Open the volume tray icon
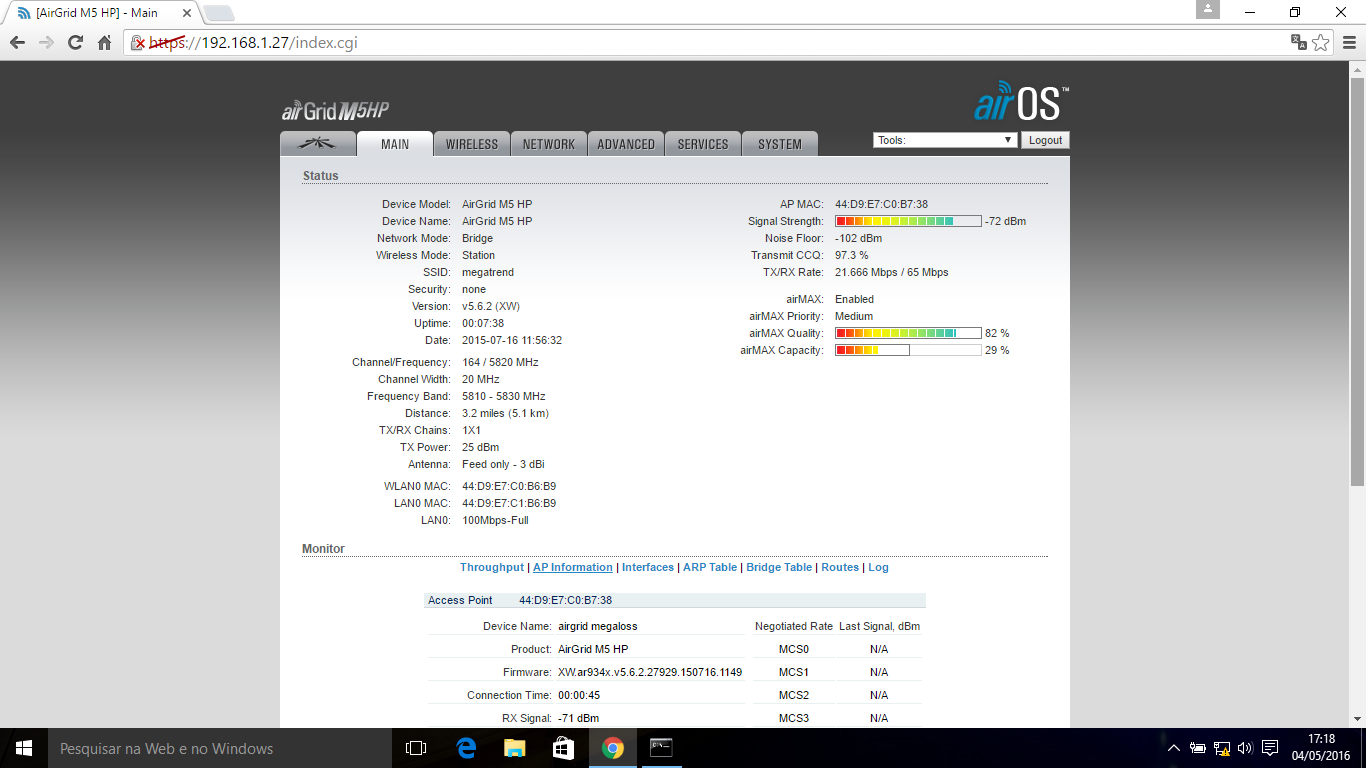Screen dimensions: 1366x768 pos(1245,748)
